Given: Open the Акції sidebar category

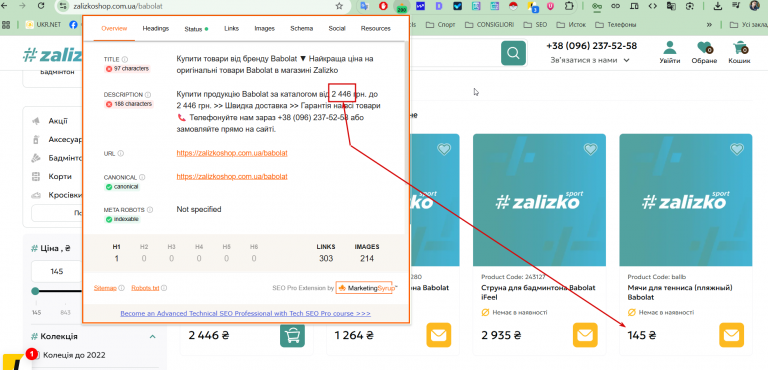Looking at the screenshot, I should (58, 121).
